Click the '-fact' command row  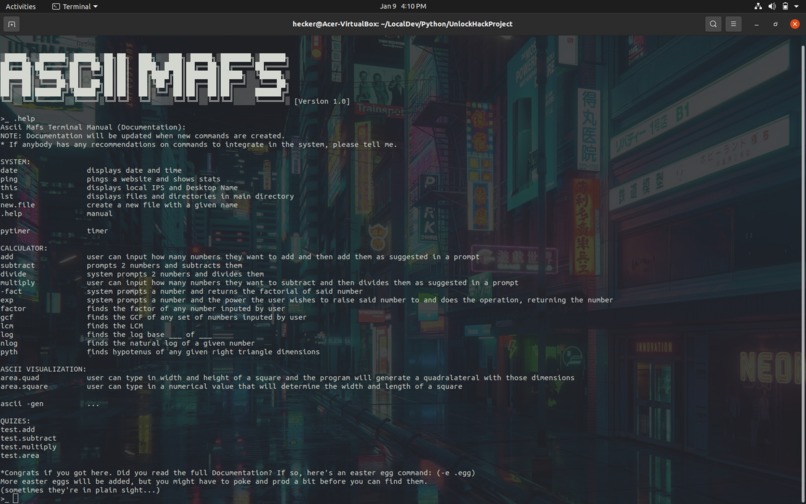click(181, 291)
